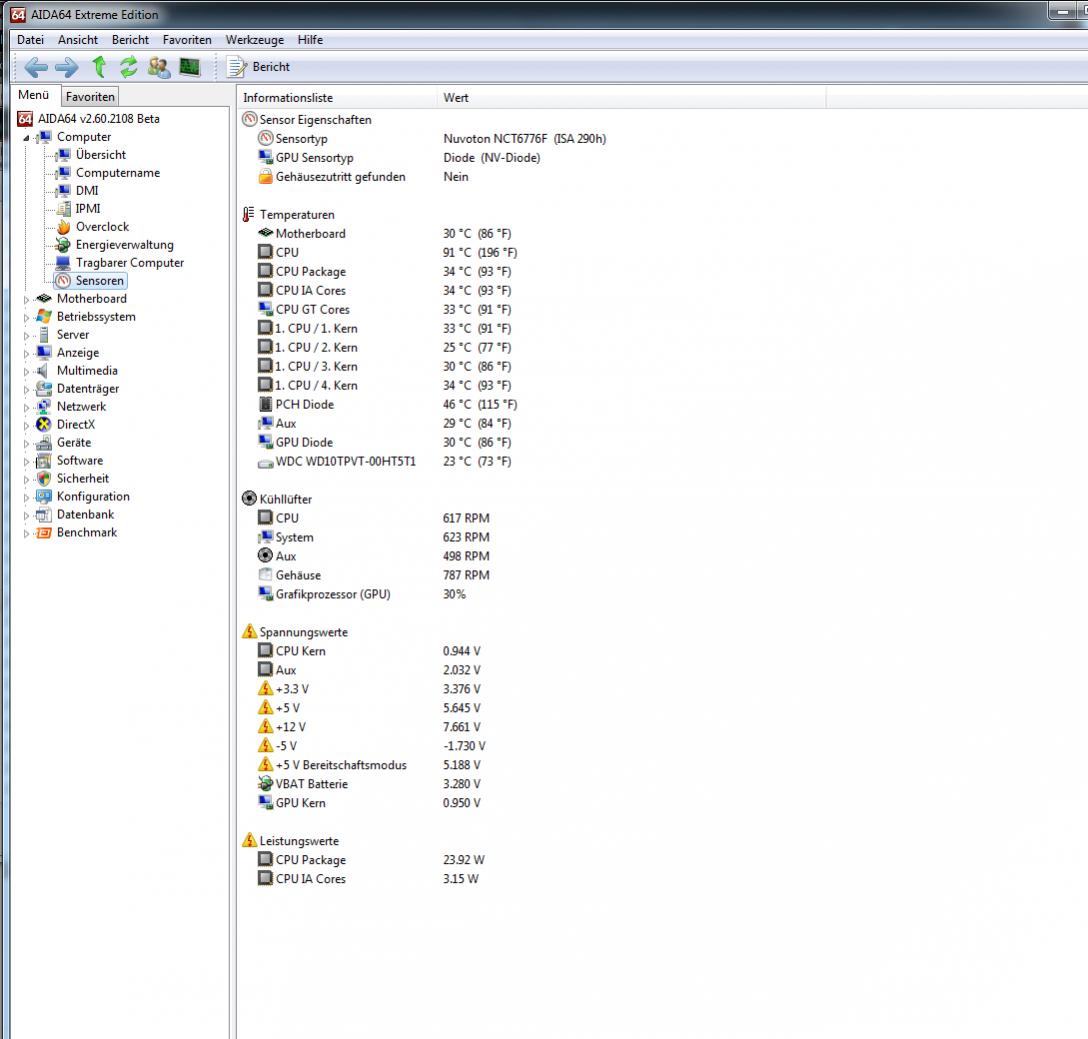
Task: Open the Bericht menu in menu bar
Action: pyautogui.click(x=130, y=40)
